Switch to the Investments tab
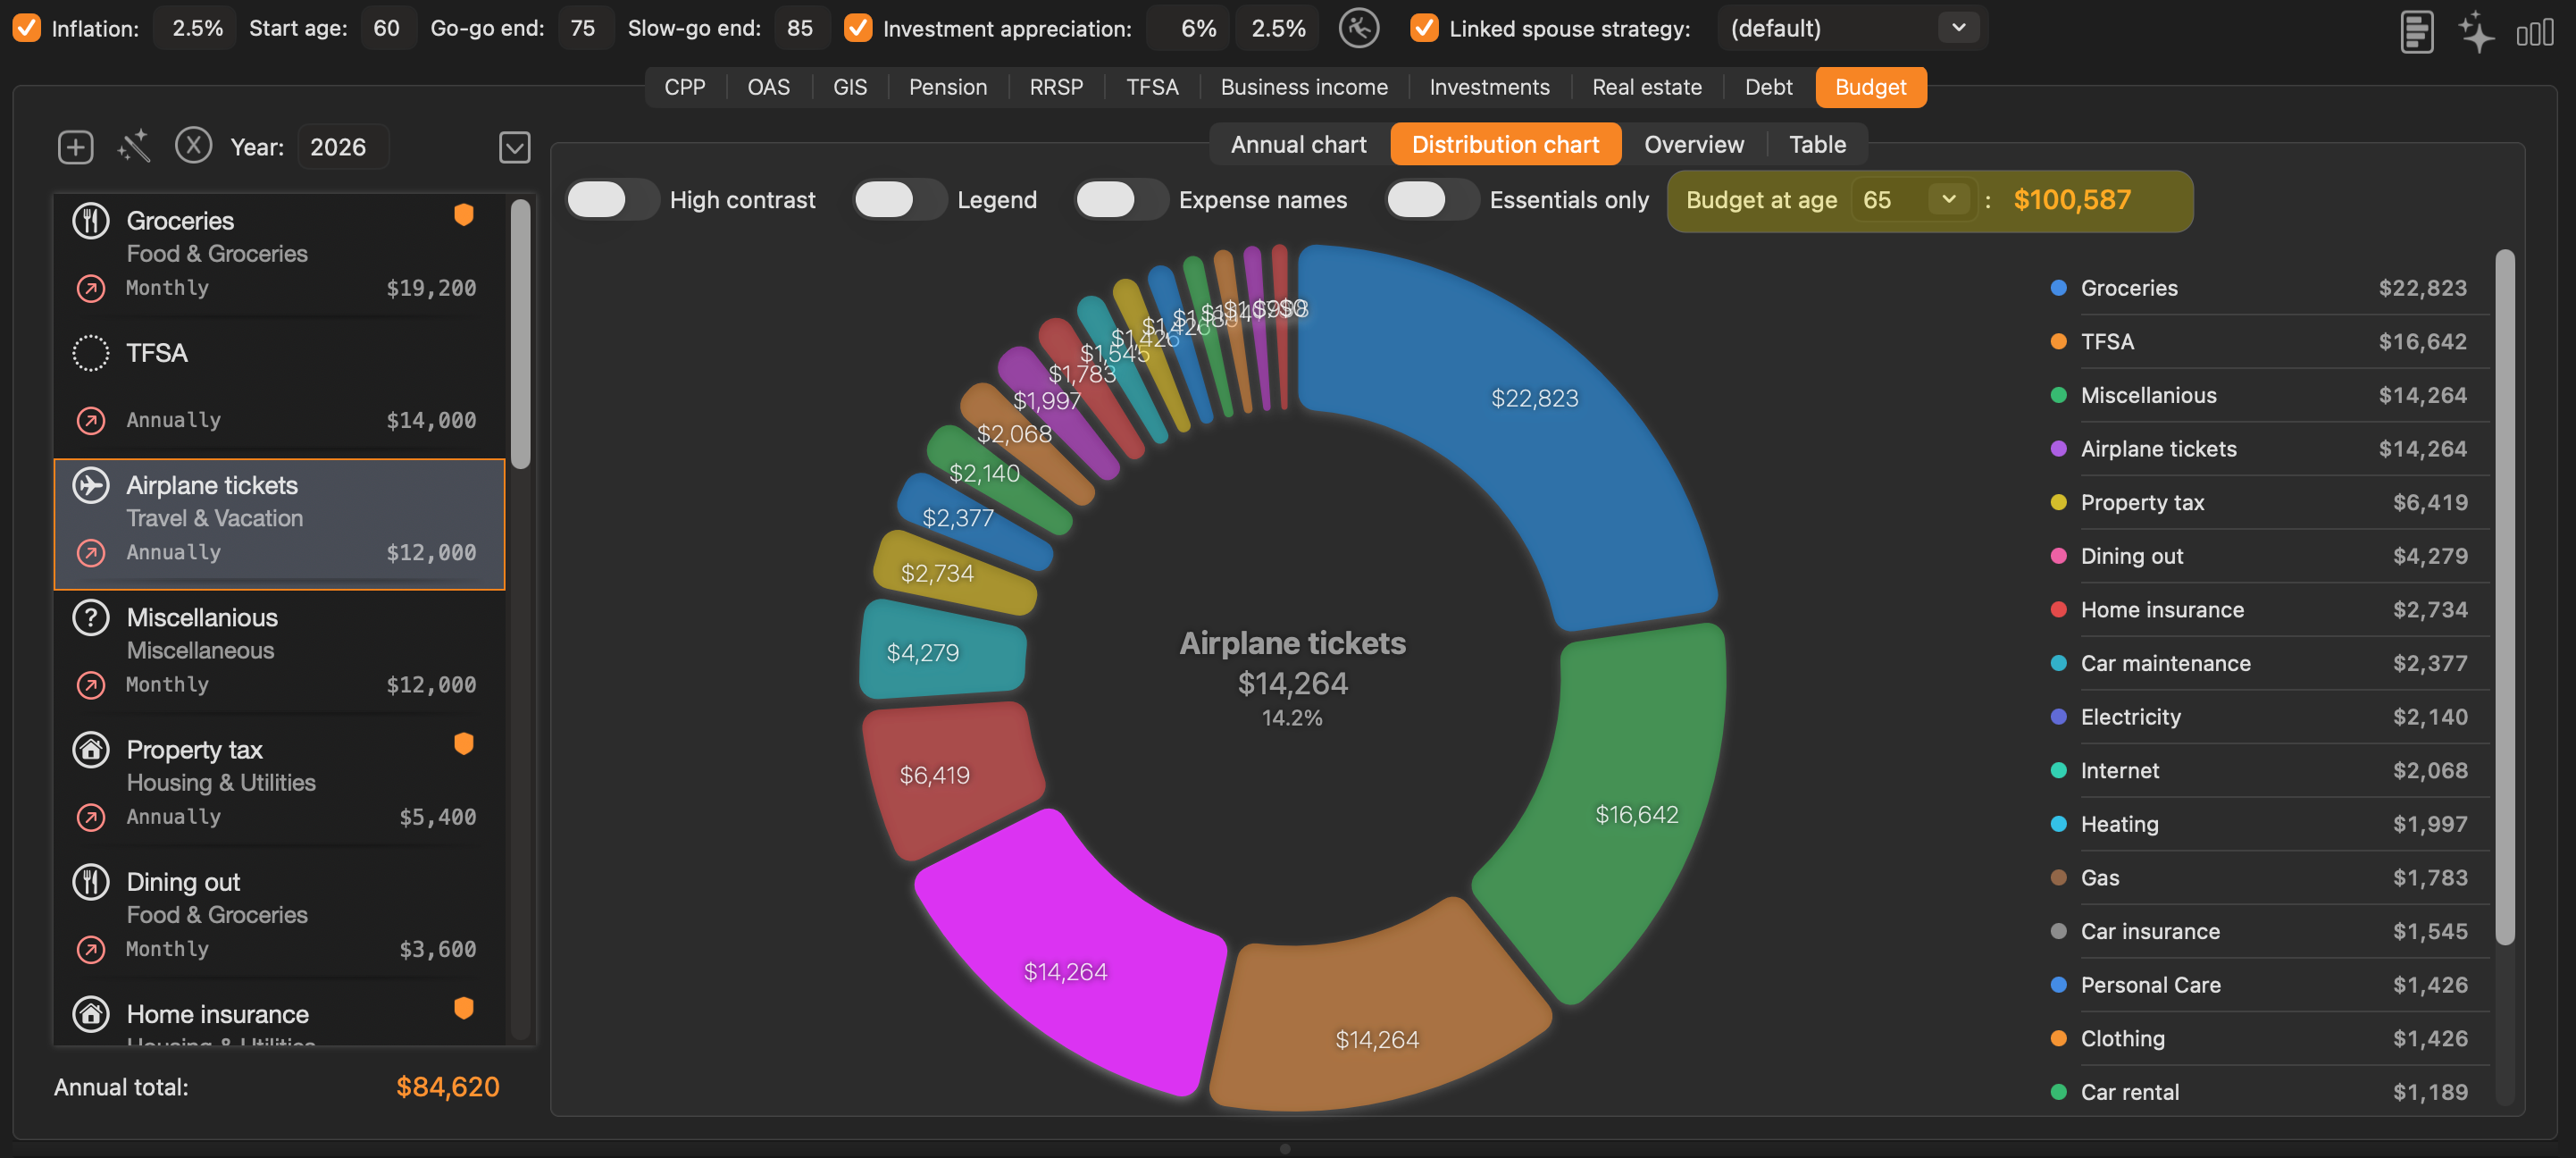Screen dimensions: 2576x1158 (x=1489, y=87)
